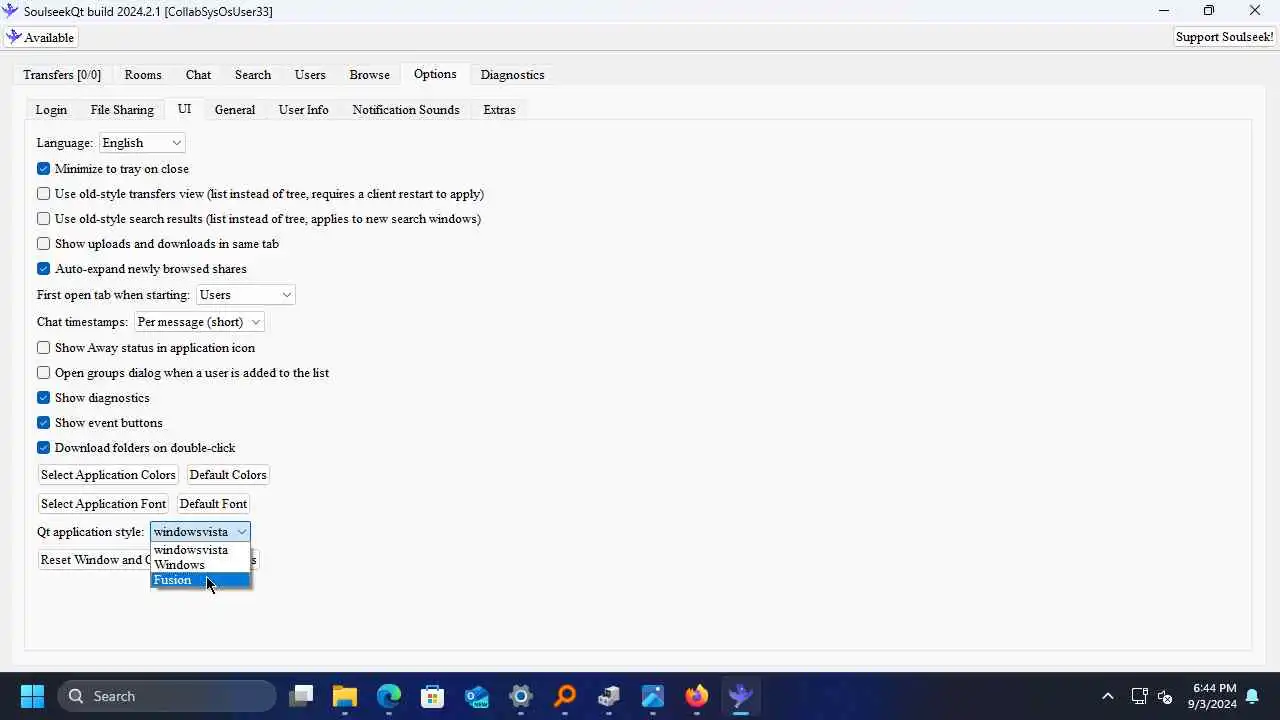Viewport: 1280px width, 720px height.
Task: Switch to the Users tab
Action: click(x=310, y=75)
